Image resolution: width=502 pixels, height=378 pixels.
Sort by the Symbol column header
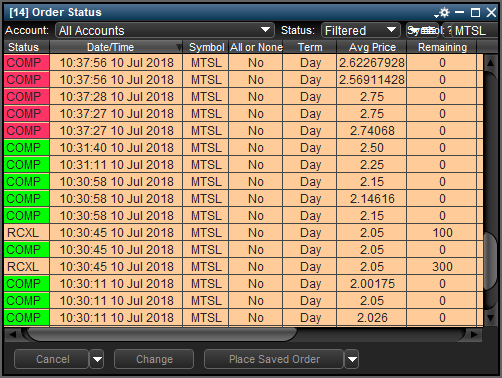206,47
